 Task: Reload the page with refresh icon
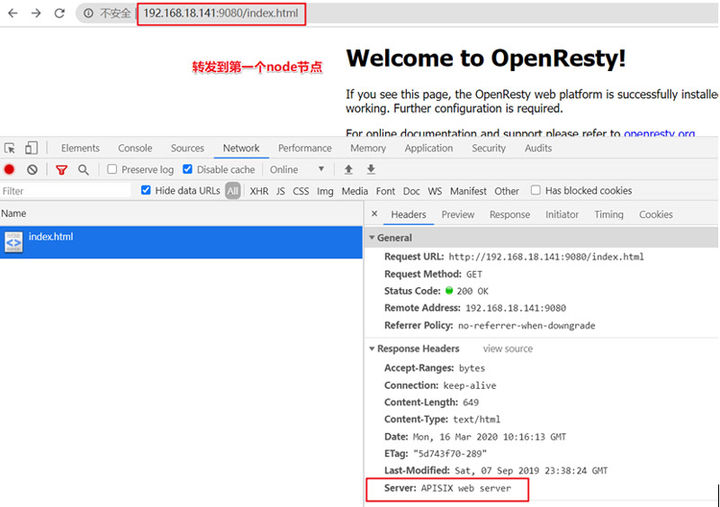tap(59, 13)
